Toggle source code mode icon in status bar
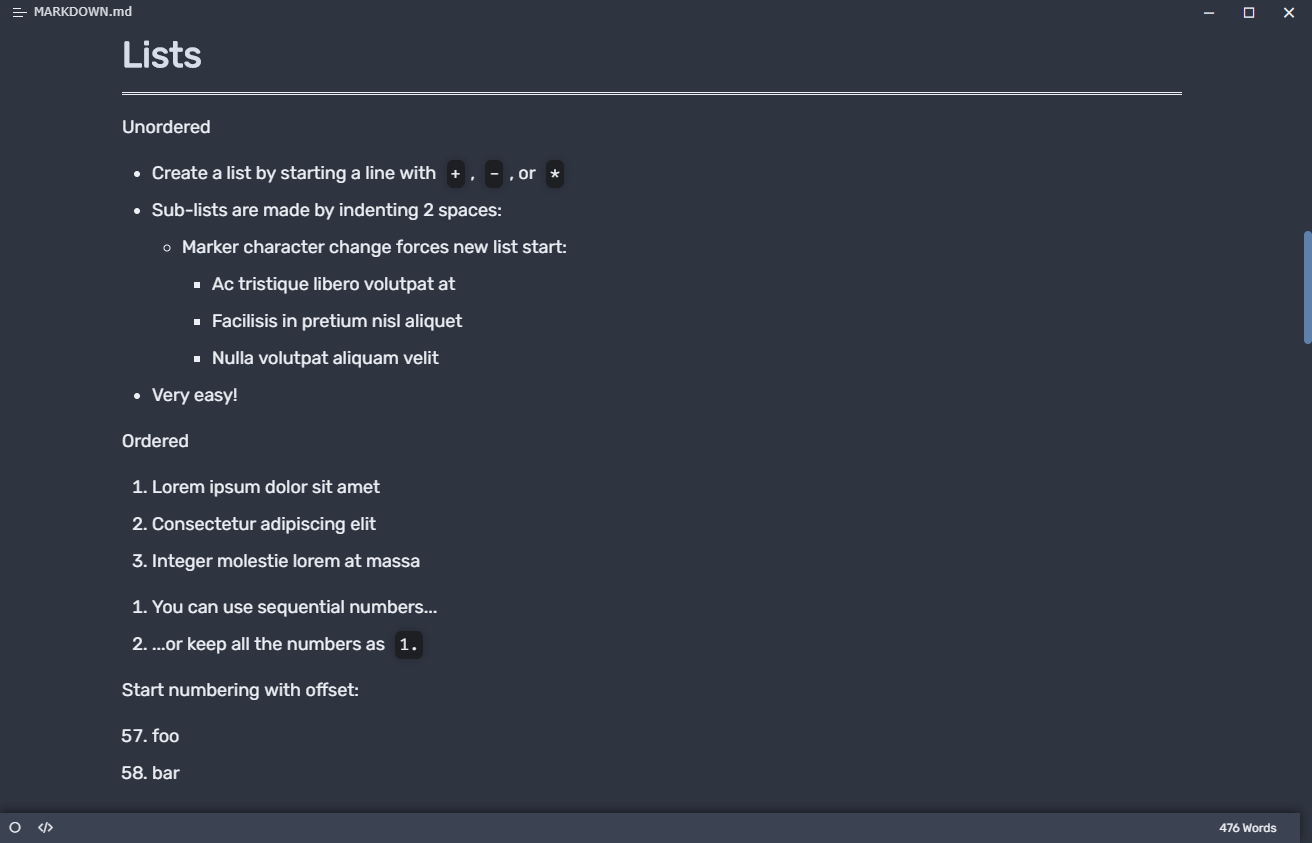 click(45, 828)
